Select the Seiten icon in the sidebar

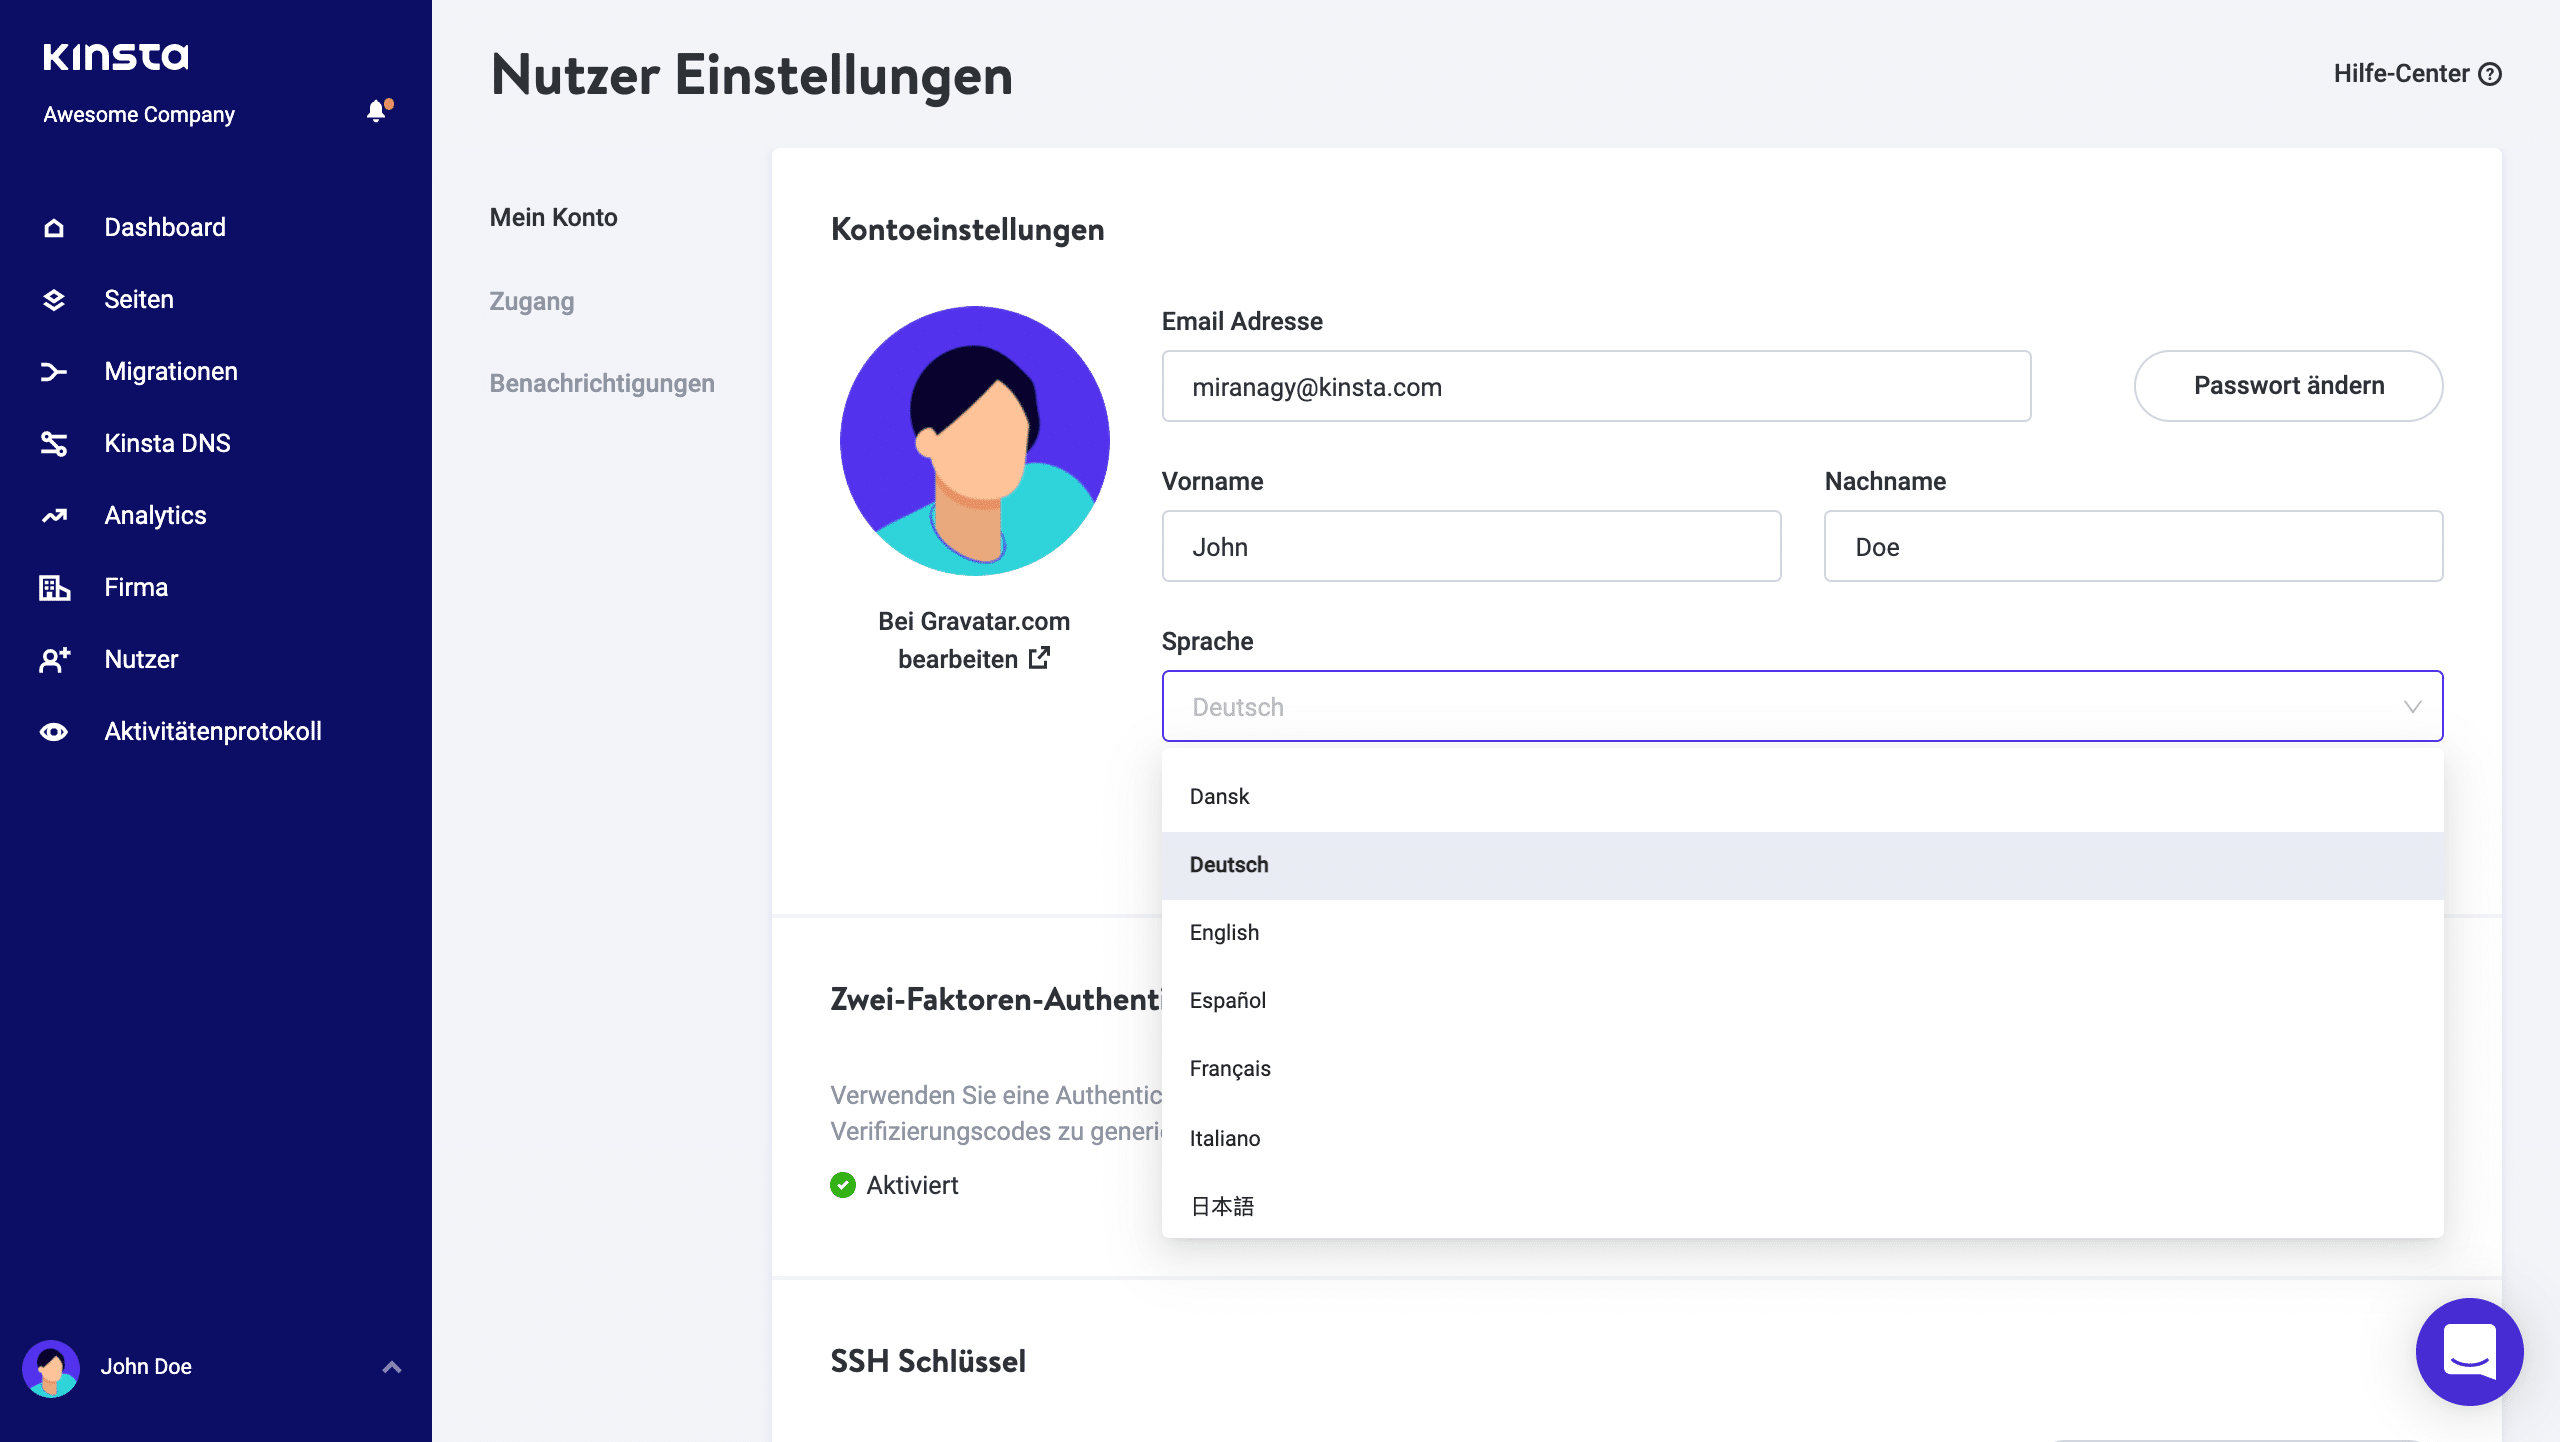[x=53, y=299]
